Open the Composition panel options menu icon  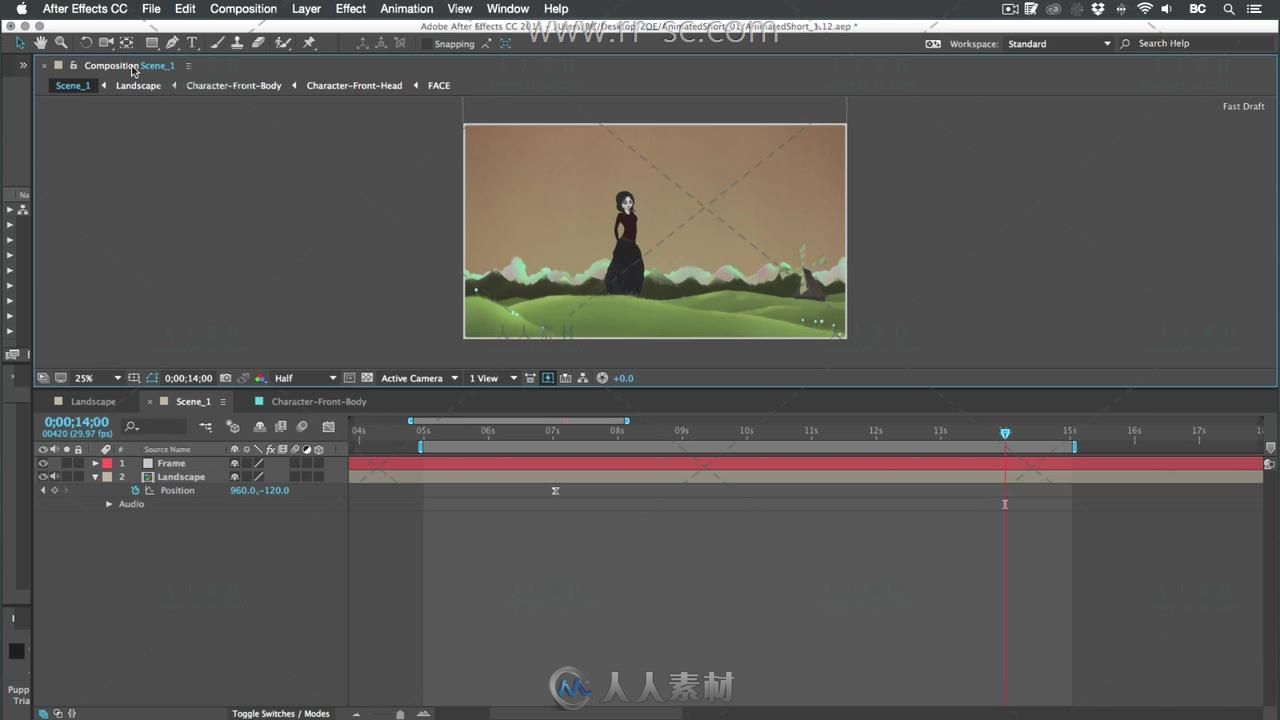tap(188, 66)
